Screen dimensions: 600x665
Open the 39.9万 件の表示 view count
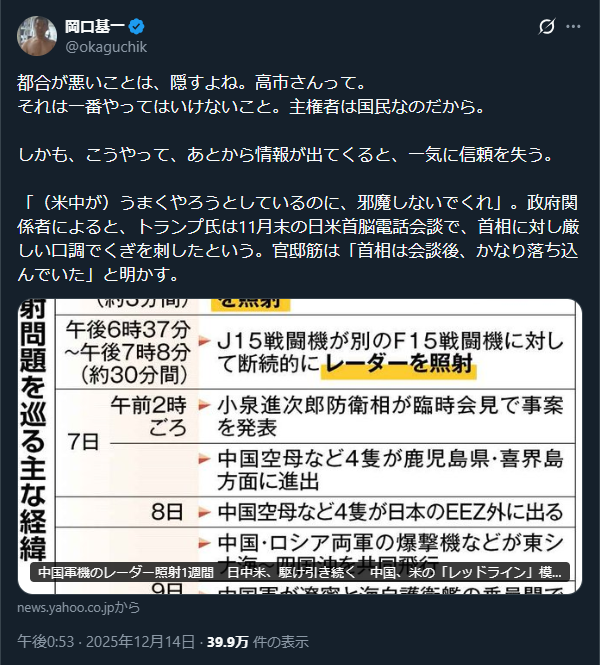tap(257, 642)
